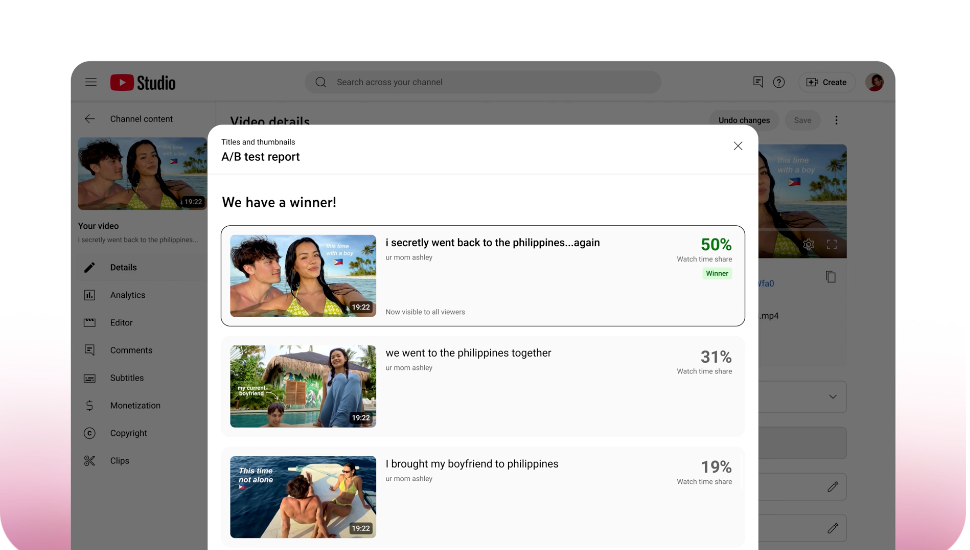
Task: Select Analytics in the sidebar
Action: pos(143,295)
